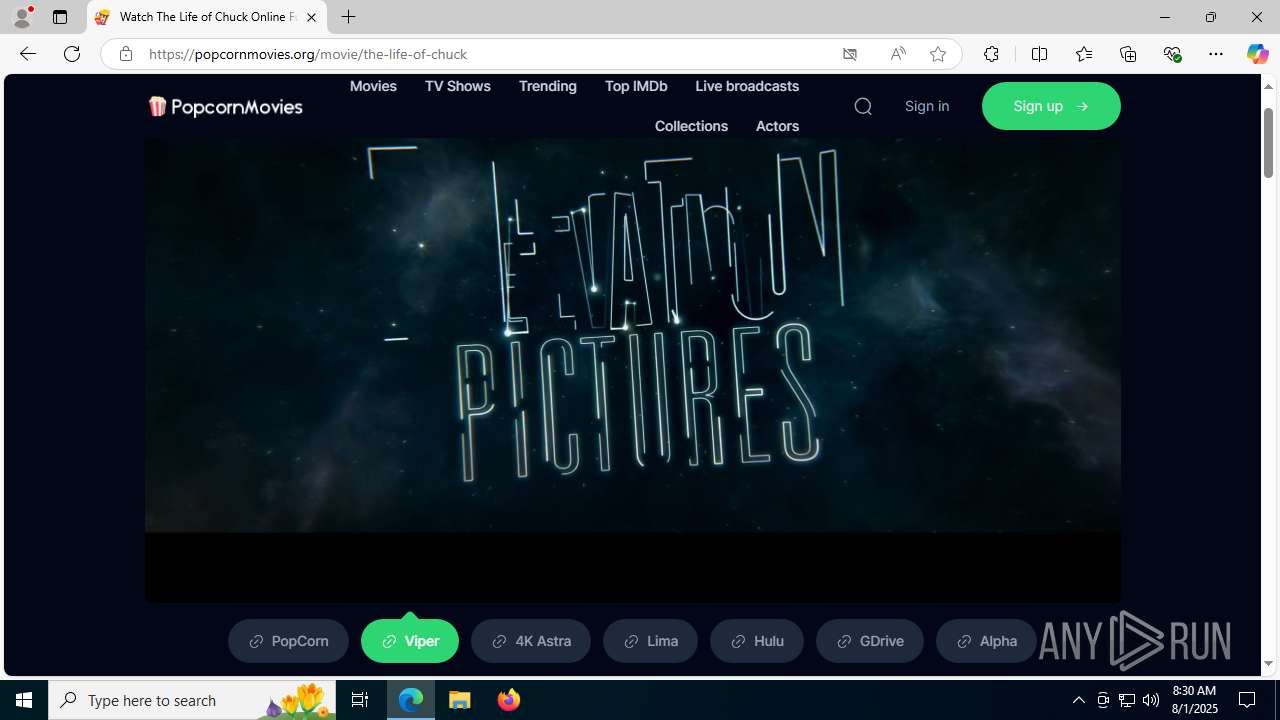Open Task View on taskbar
Image resolution: width=1280 pixels, height=720 pixels.
coord(360,700)
